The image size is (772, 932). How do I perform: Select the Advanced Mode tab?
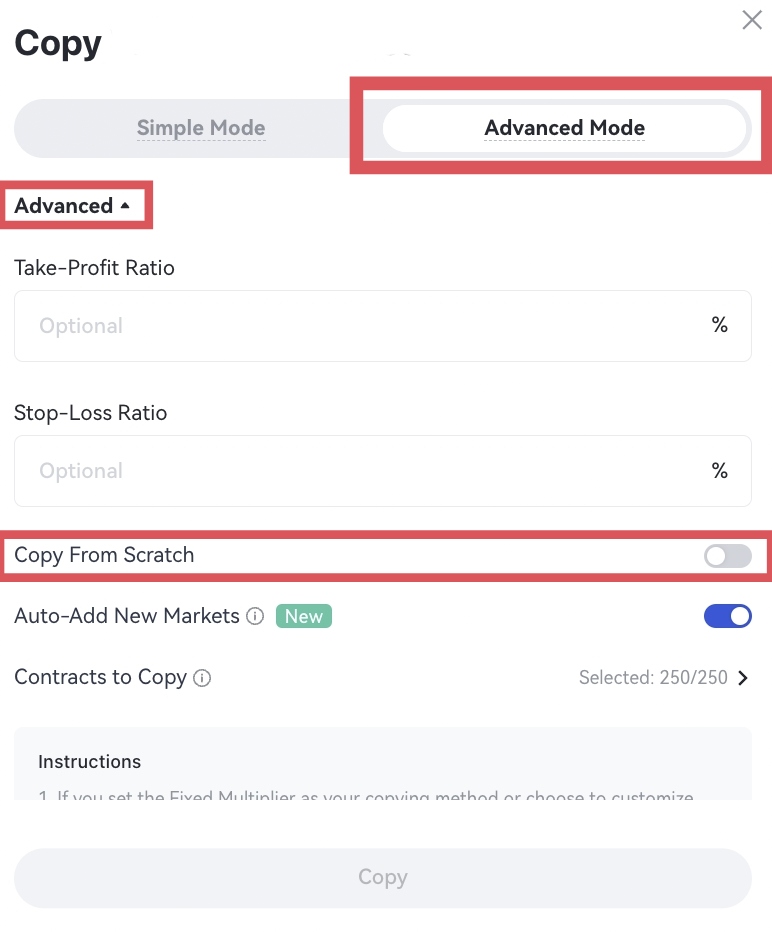coord(564,128)
